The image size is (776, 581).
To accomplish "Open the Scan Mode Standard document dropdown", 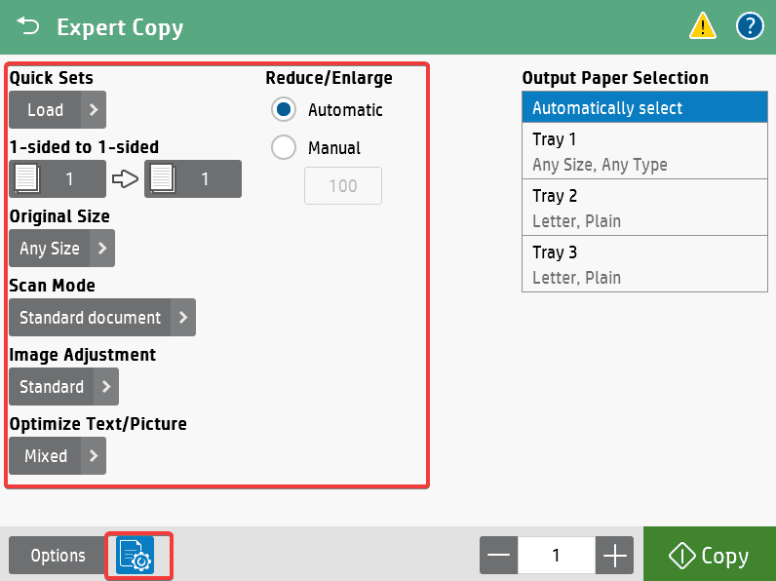I will click(x=102, y=317).
